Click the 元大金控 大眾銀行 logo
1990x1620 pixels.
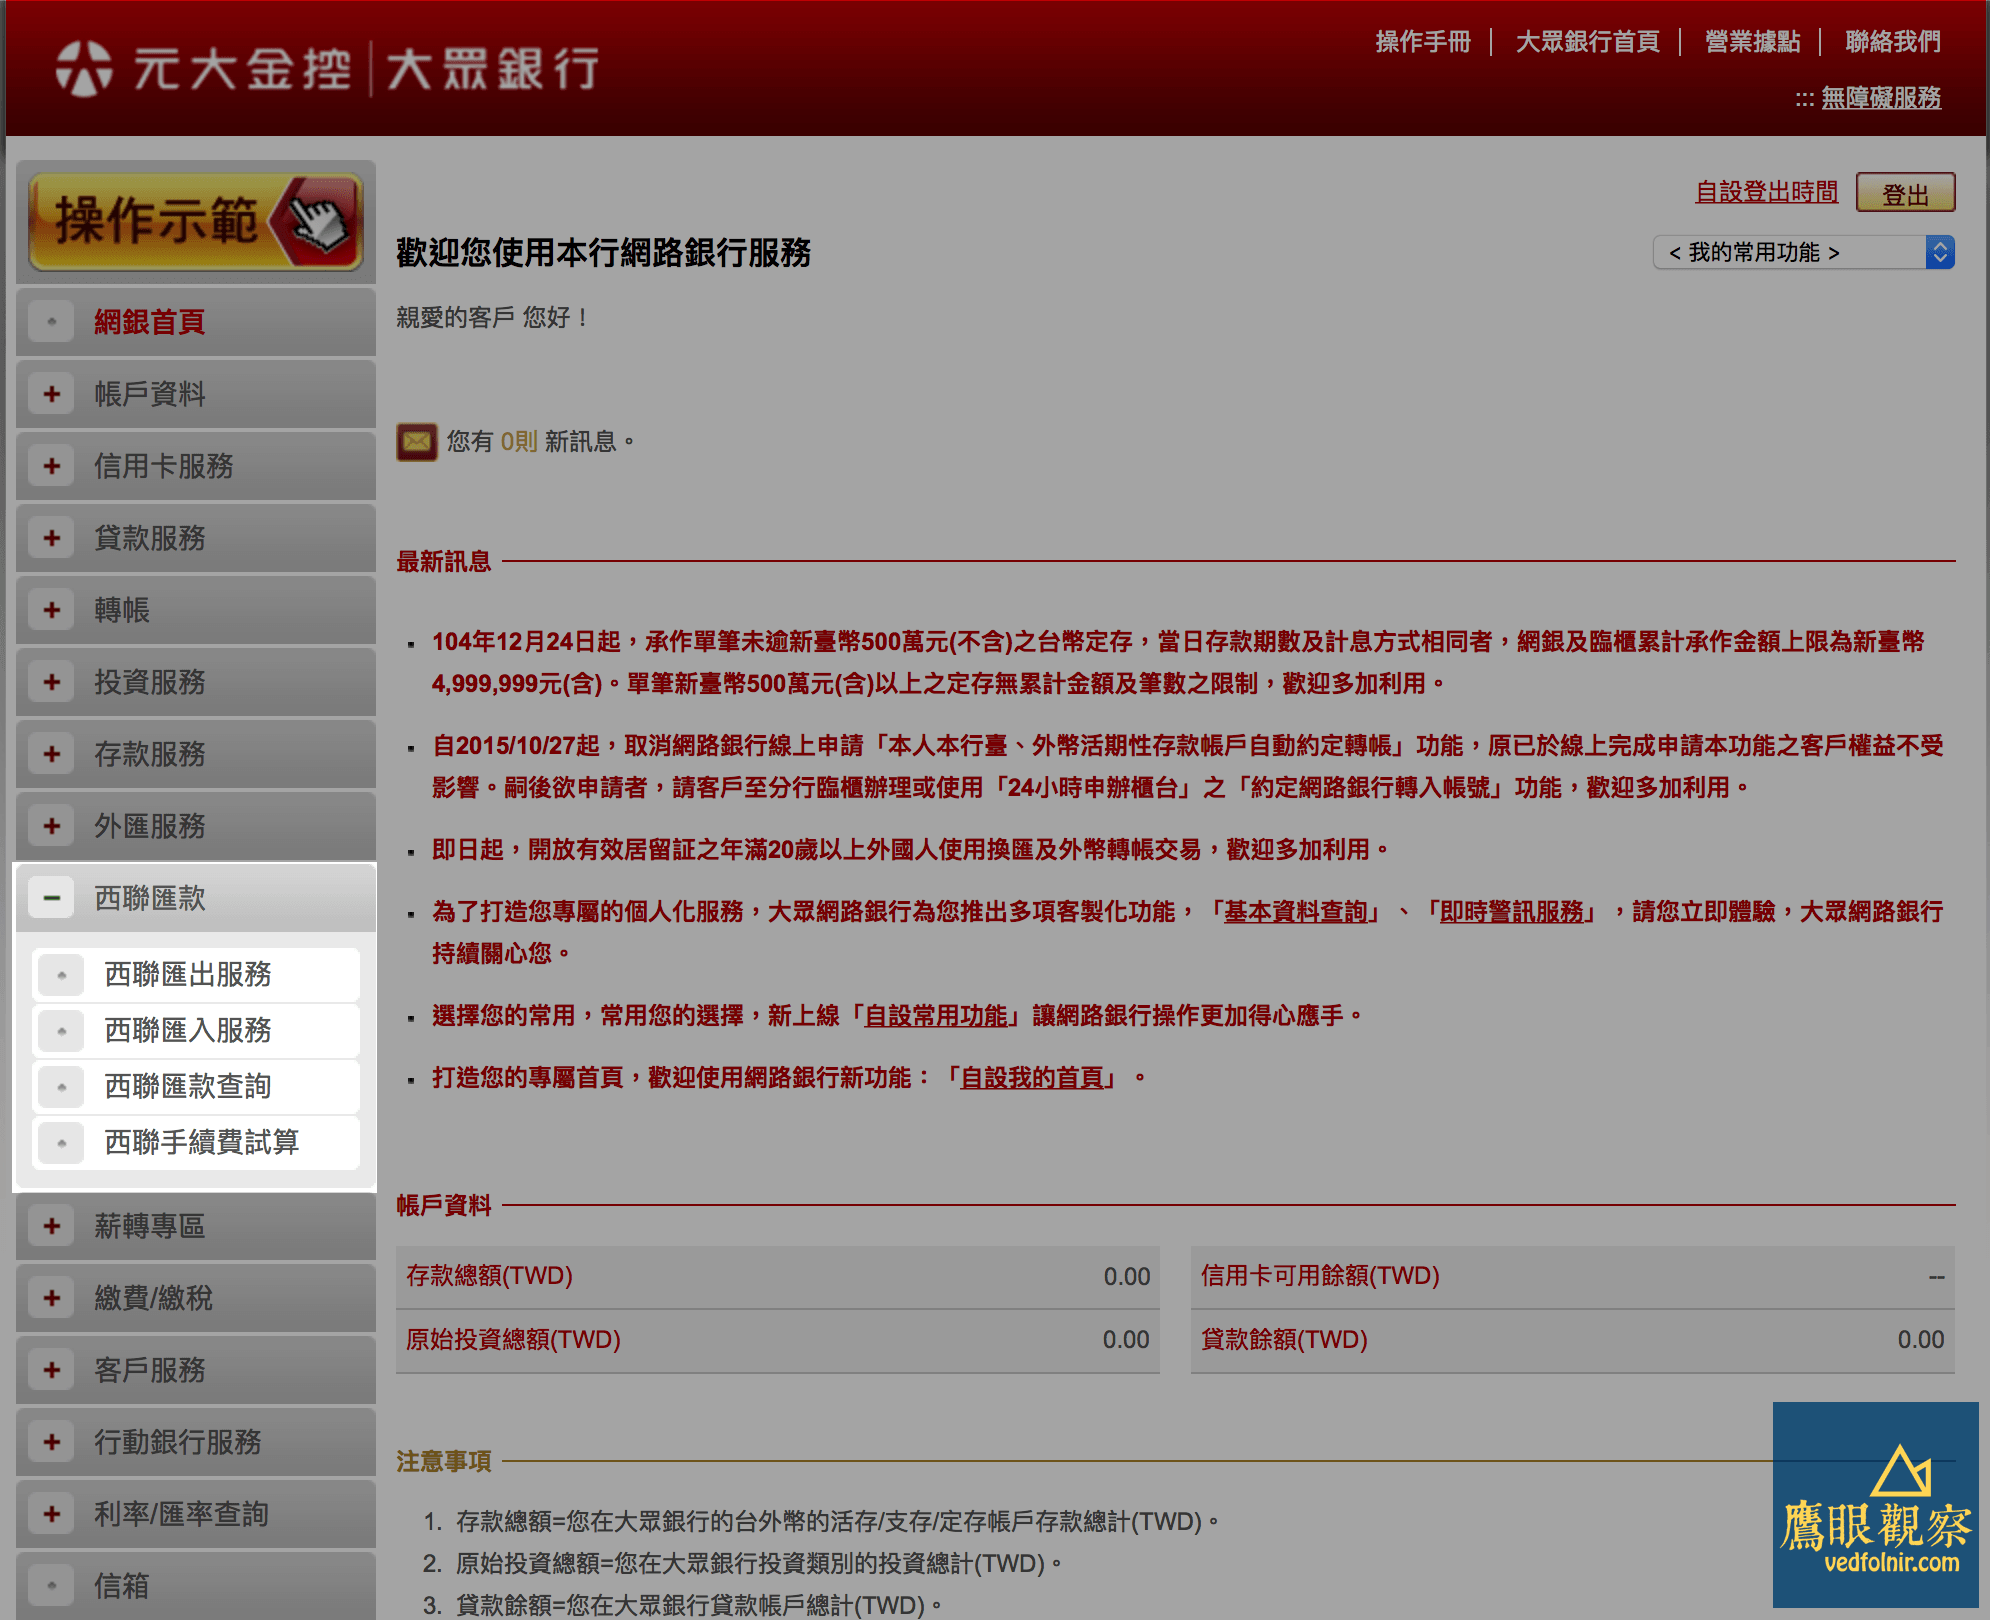point(327,69)
